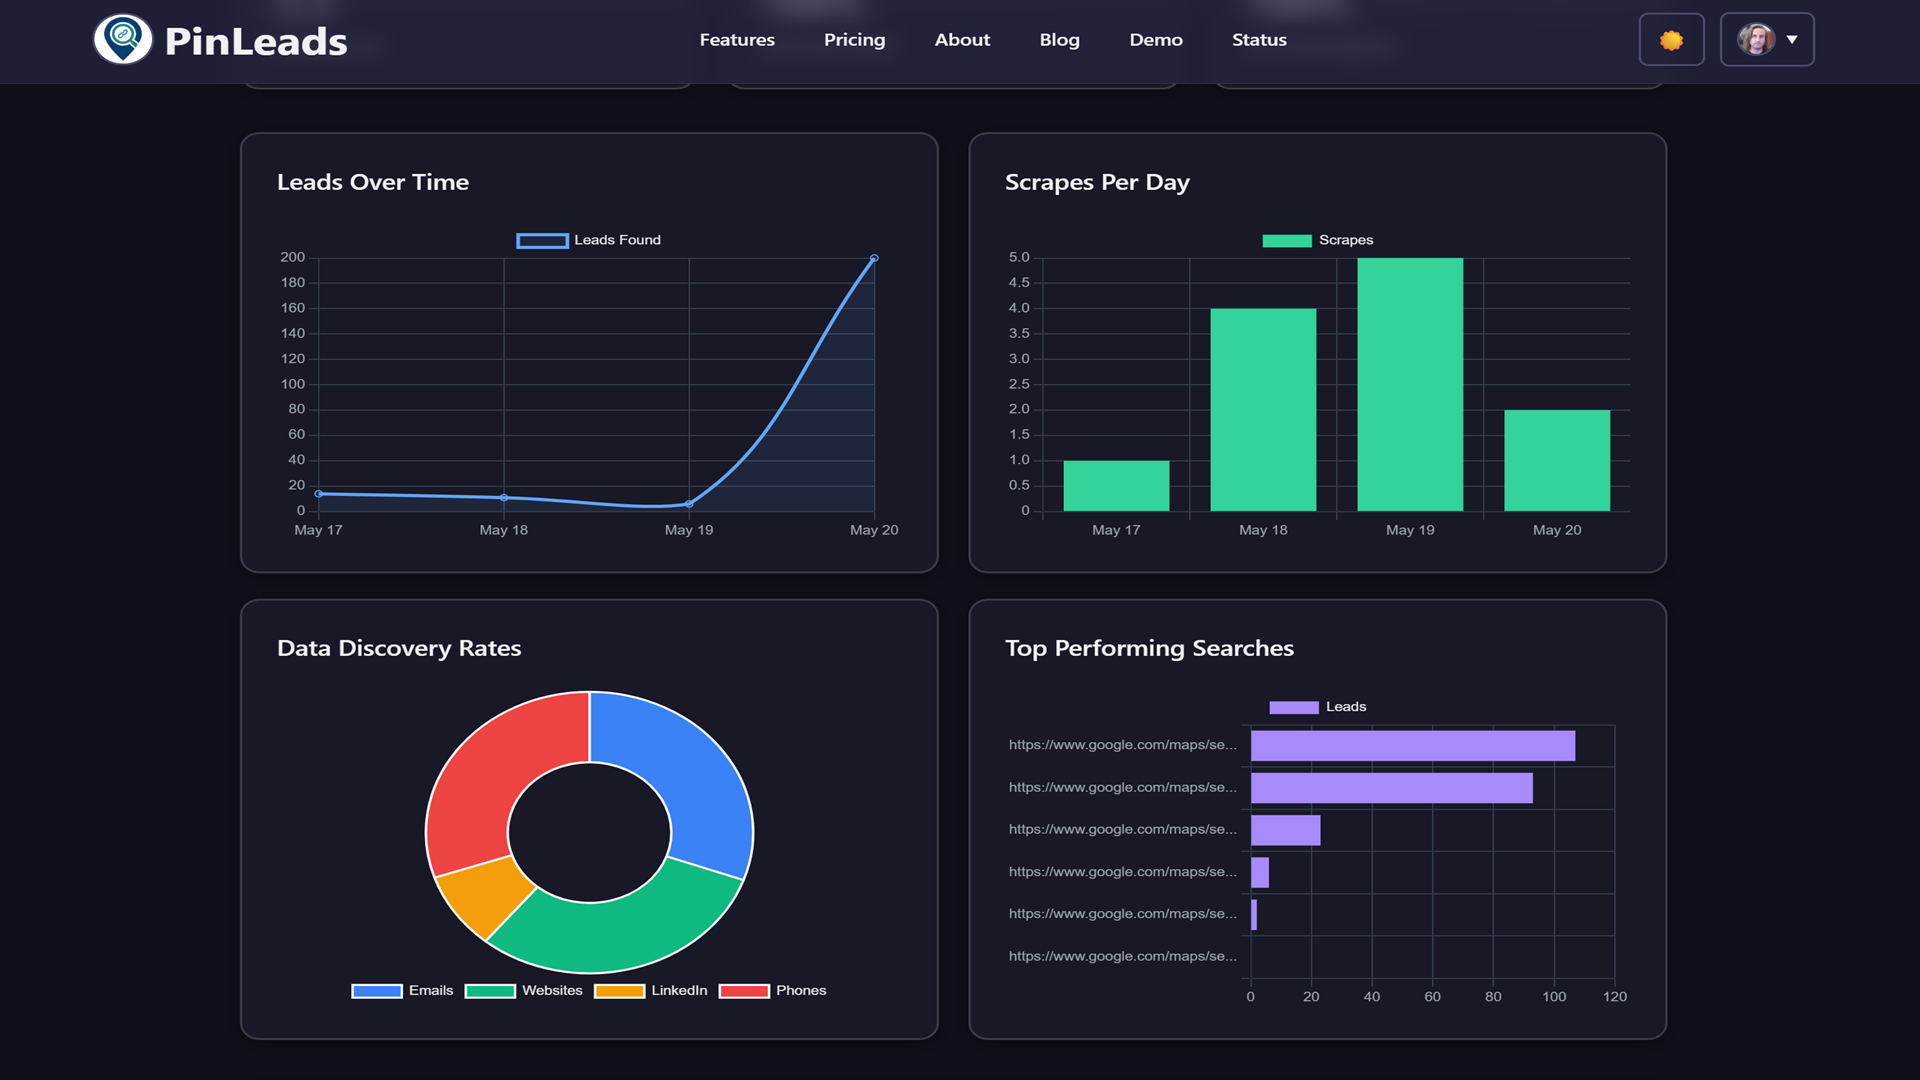The width and height of the screenshot is (1920, 1080).
Task: Open the About nav link
Action: (x=962, y=40)
